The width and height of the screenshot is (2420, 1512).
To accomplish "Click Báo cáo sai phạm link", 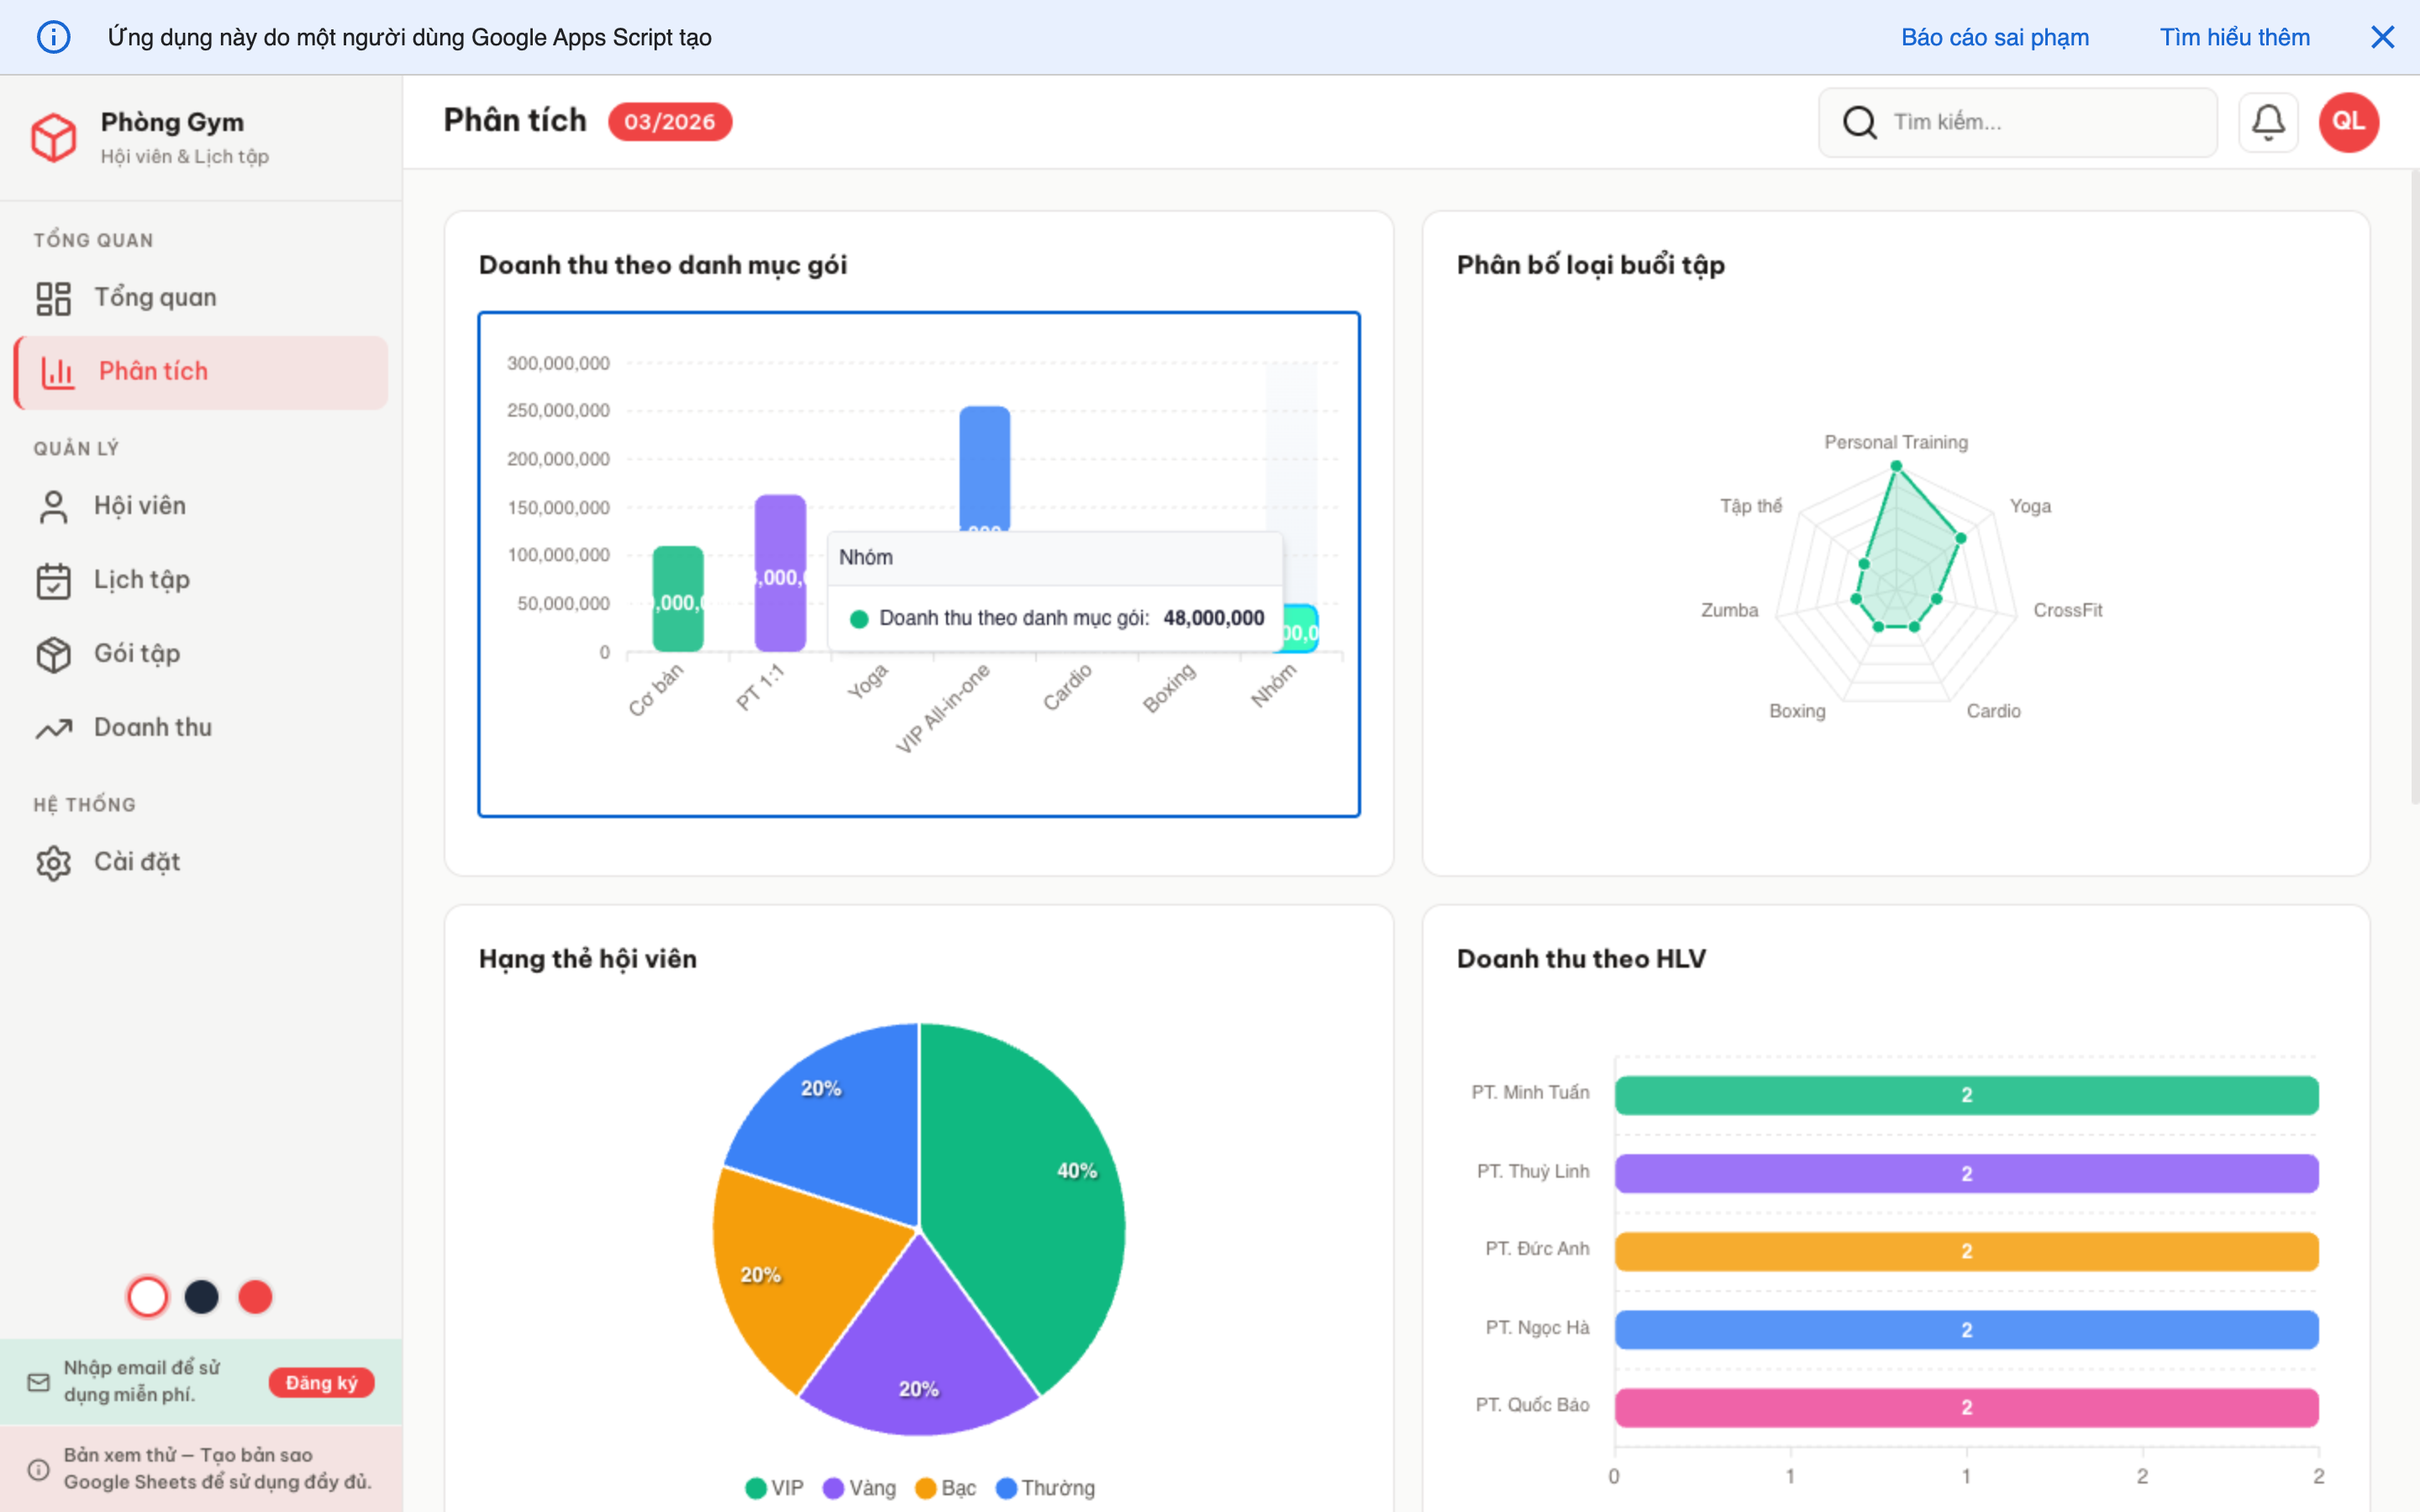I will (x=1994, y=37).
